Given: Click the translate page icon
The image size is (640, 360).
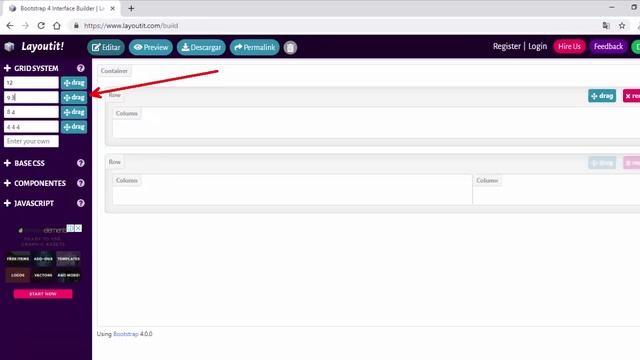Looking at the screenshot, I should 606,26.
